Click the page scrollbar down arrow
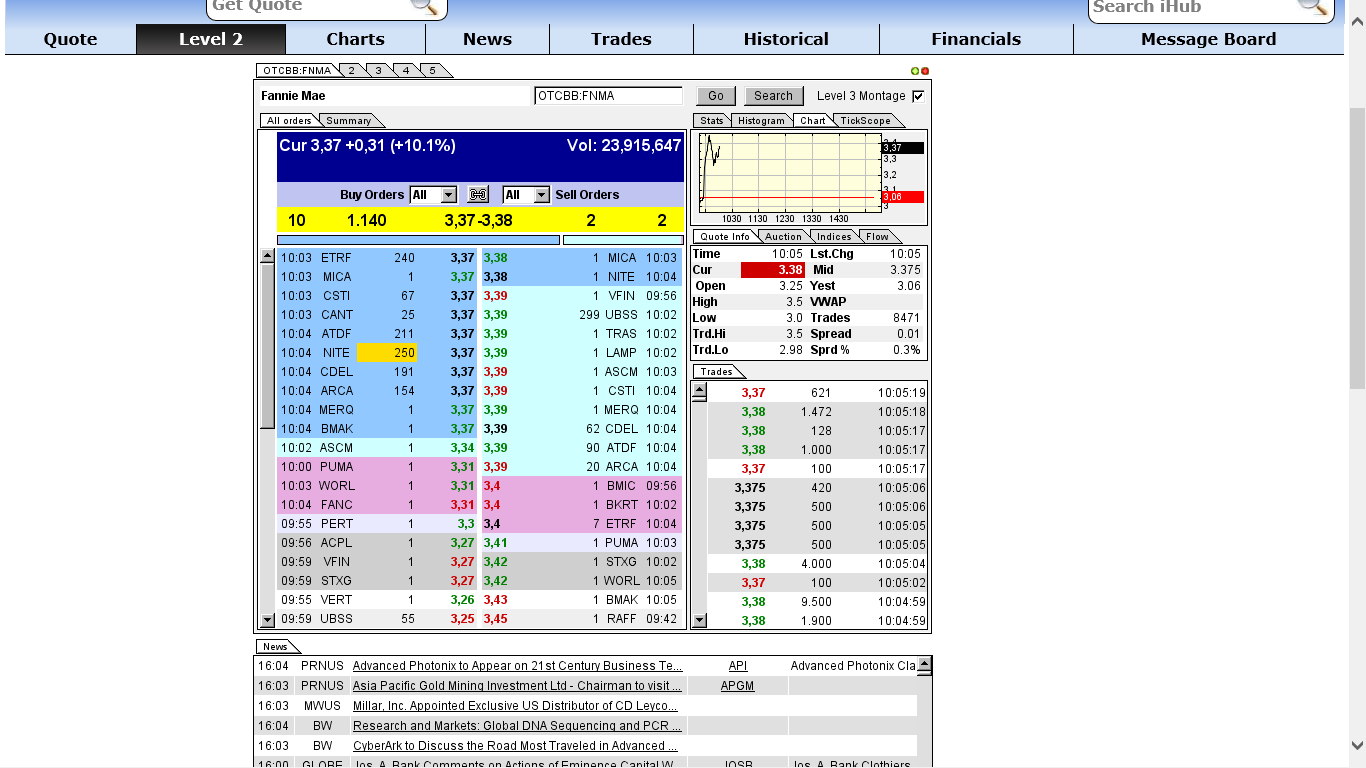 tap(1357, 745)
